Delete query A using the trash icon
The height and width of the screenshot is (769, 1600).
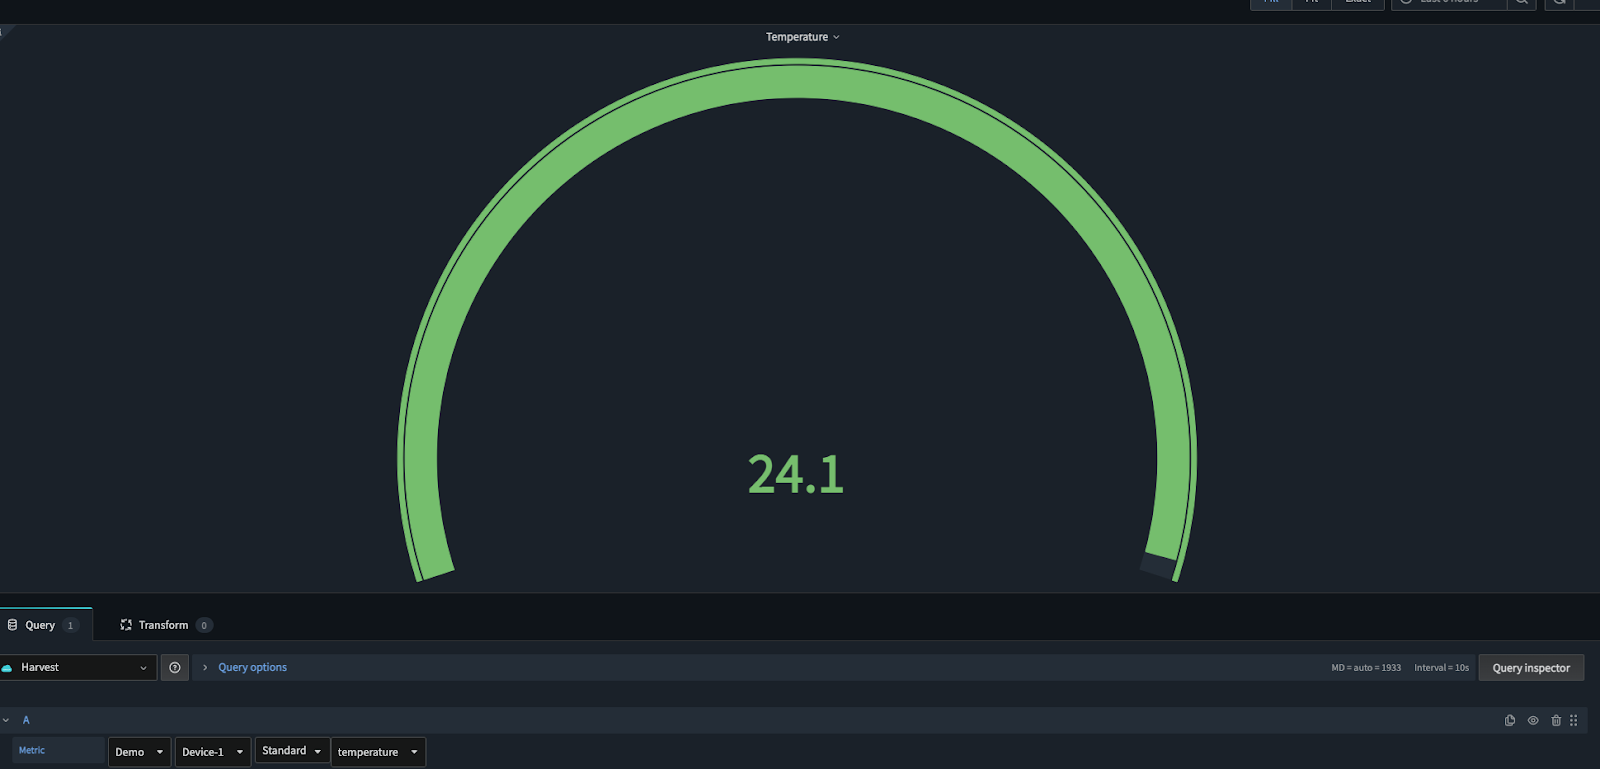[1556, 720]
